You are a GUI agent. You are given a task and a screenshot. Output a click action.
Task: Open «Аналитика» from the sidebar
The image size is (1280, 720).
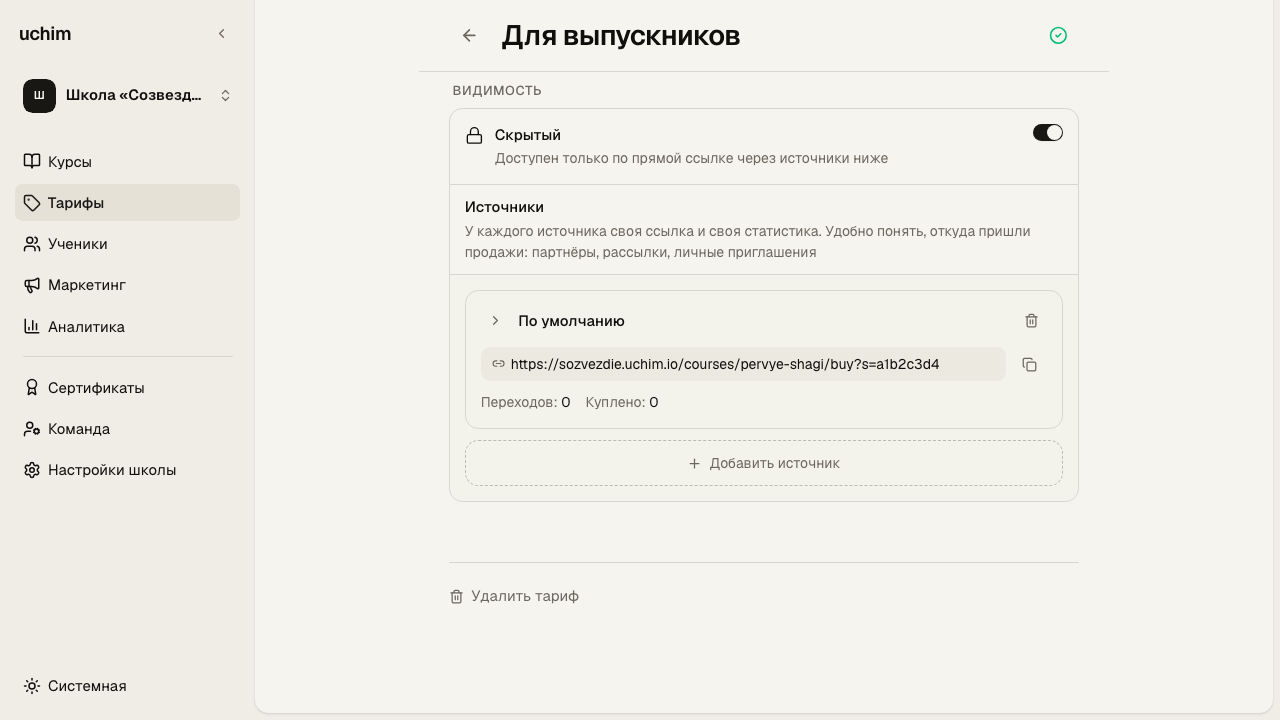pyautogui.click(x=127, y=327)
